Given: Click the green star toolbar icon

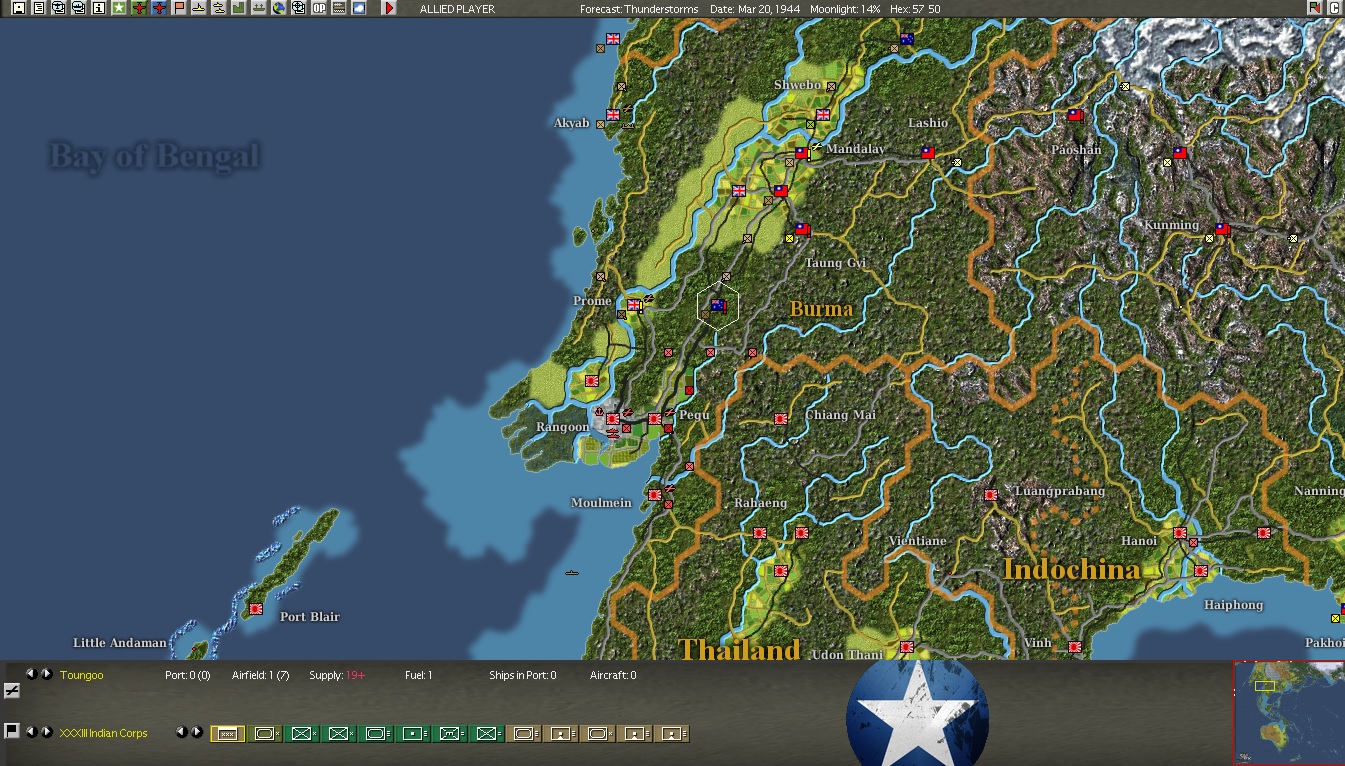Looking at the screenshot, I should 119,8.
